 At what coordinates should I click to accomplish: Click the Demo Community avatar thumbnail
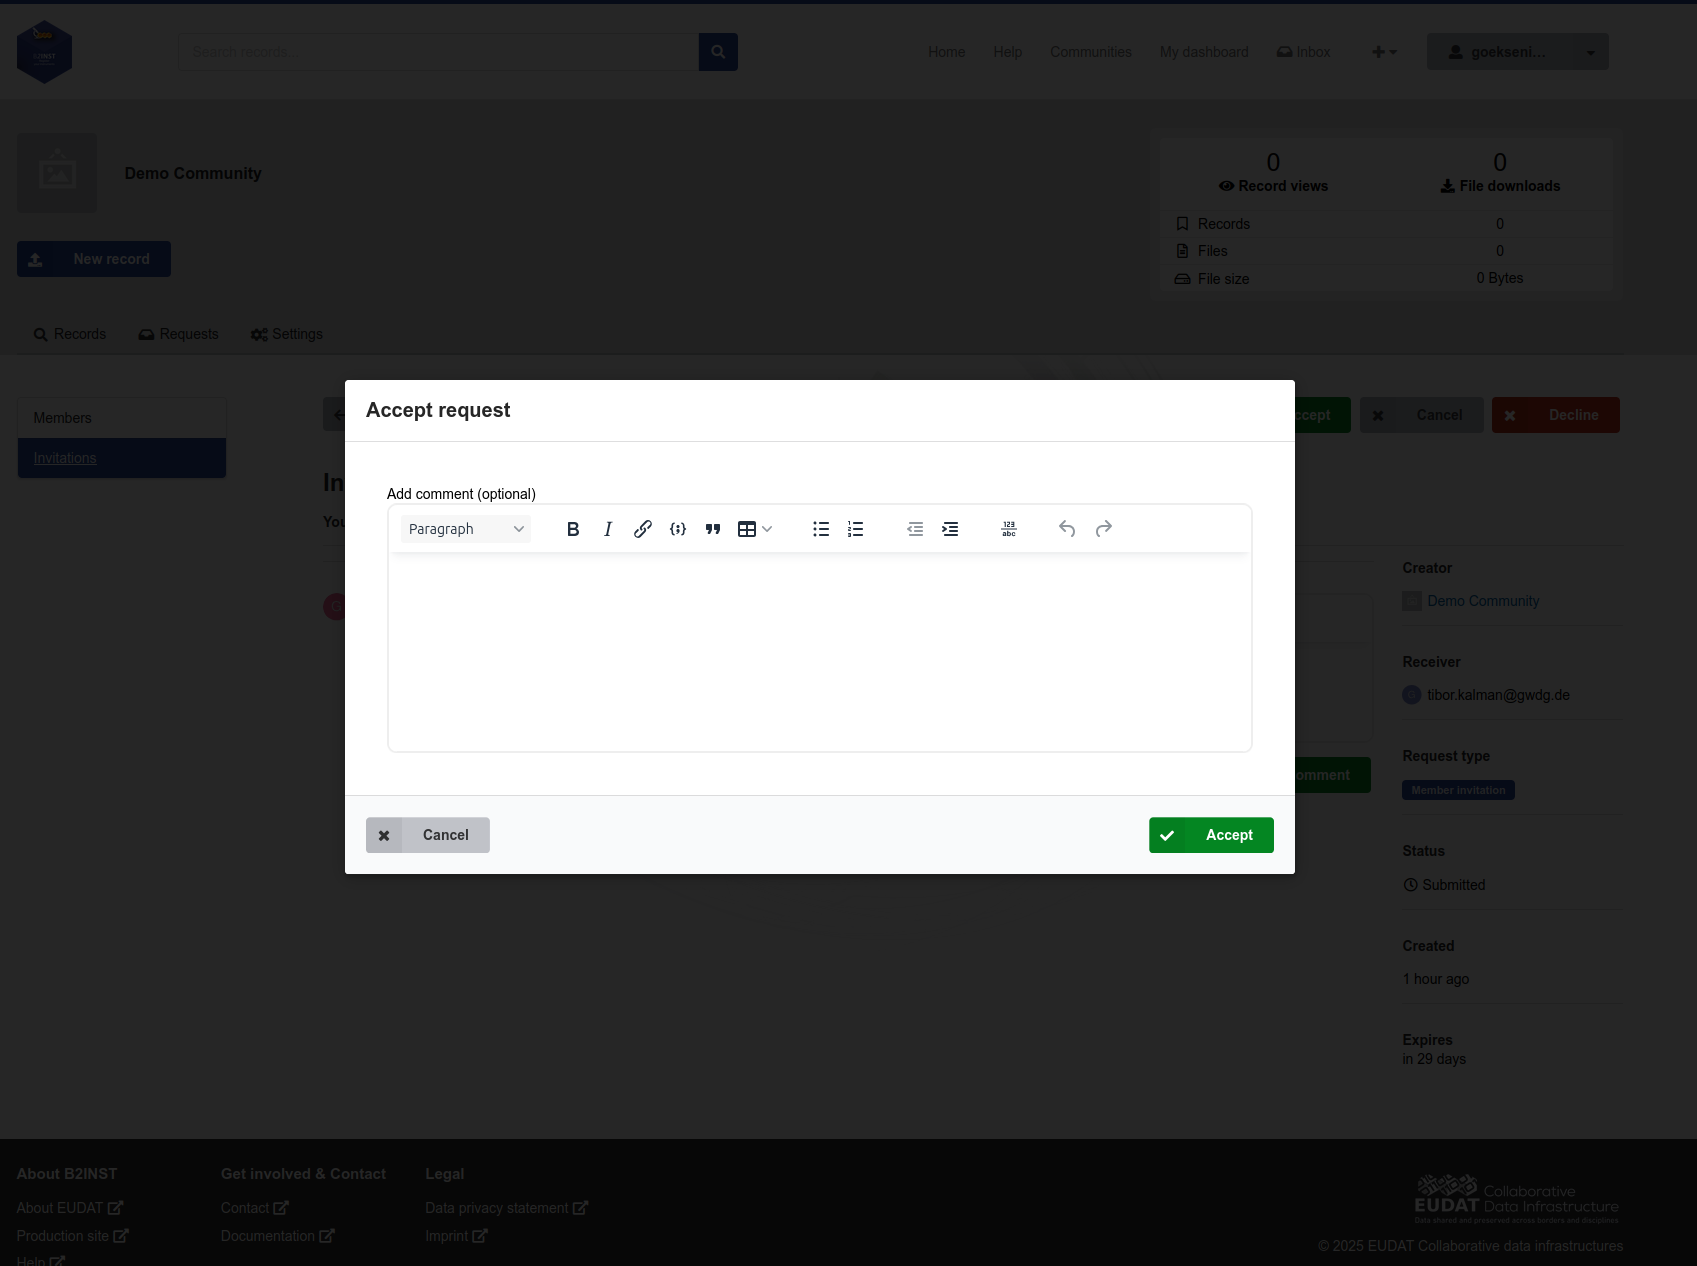pos(57,173)
